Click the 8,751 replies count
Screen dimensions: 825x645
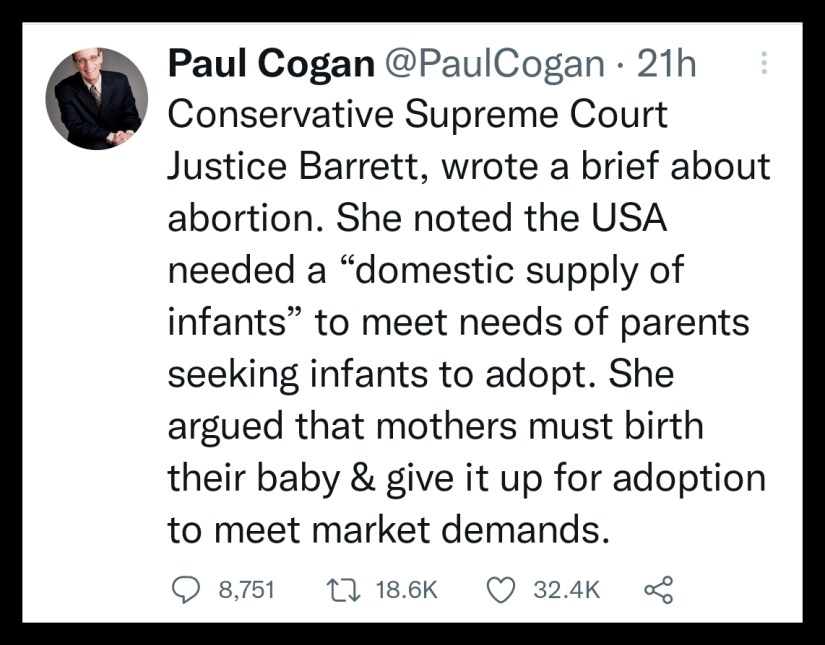click(x=247, y=590)
